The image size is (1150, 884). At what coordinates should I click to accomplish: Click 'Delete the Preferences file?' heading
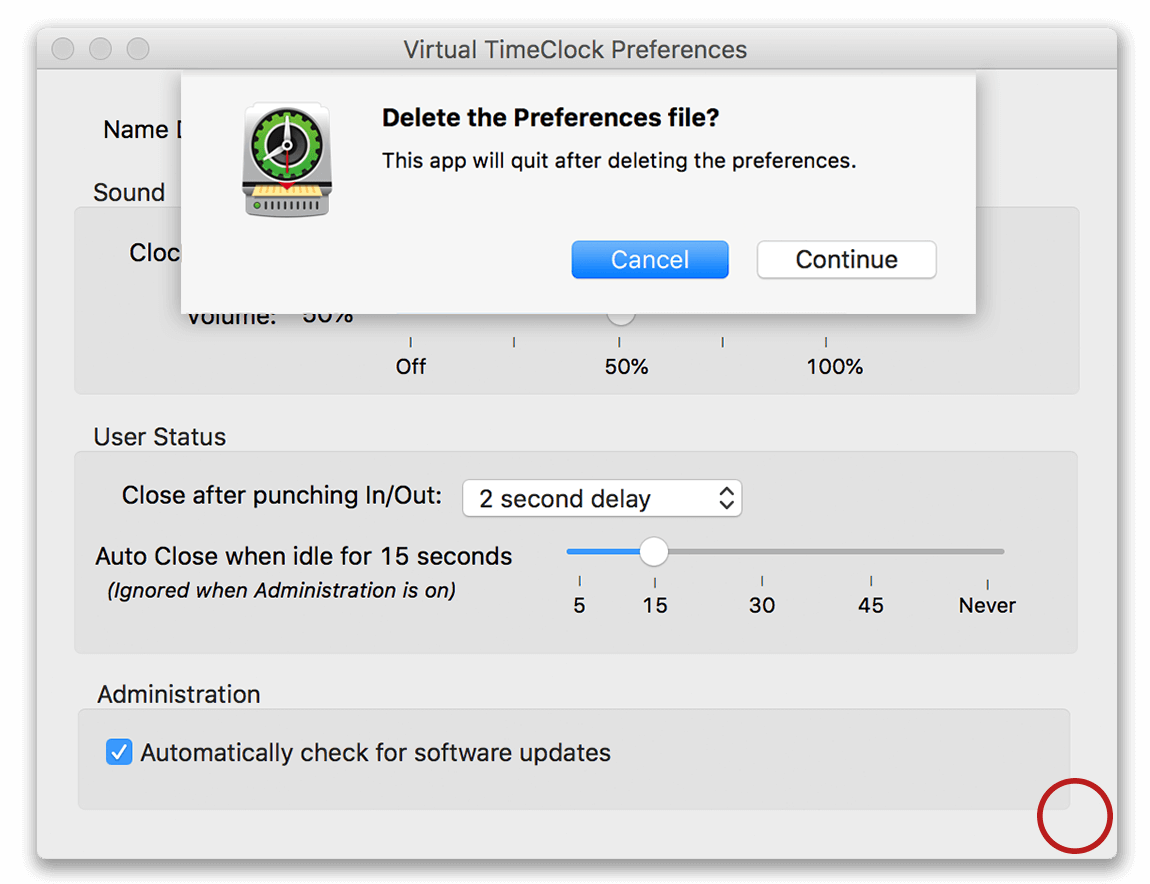[x=551, y=117]
